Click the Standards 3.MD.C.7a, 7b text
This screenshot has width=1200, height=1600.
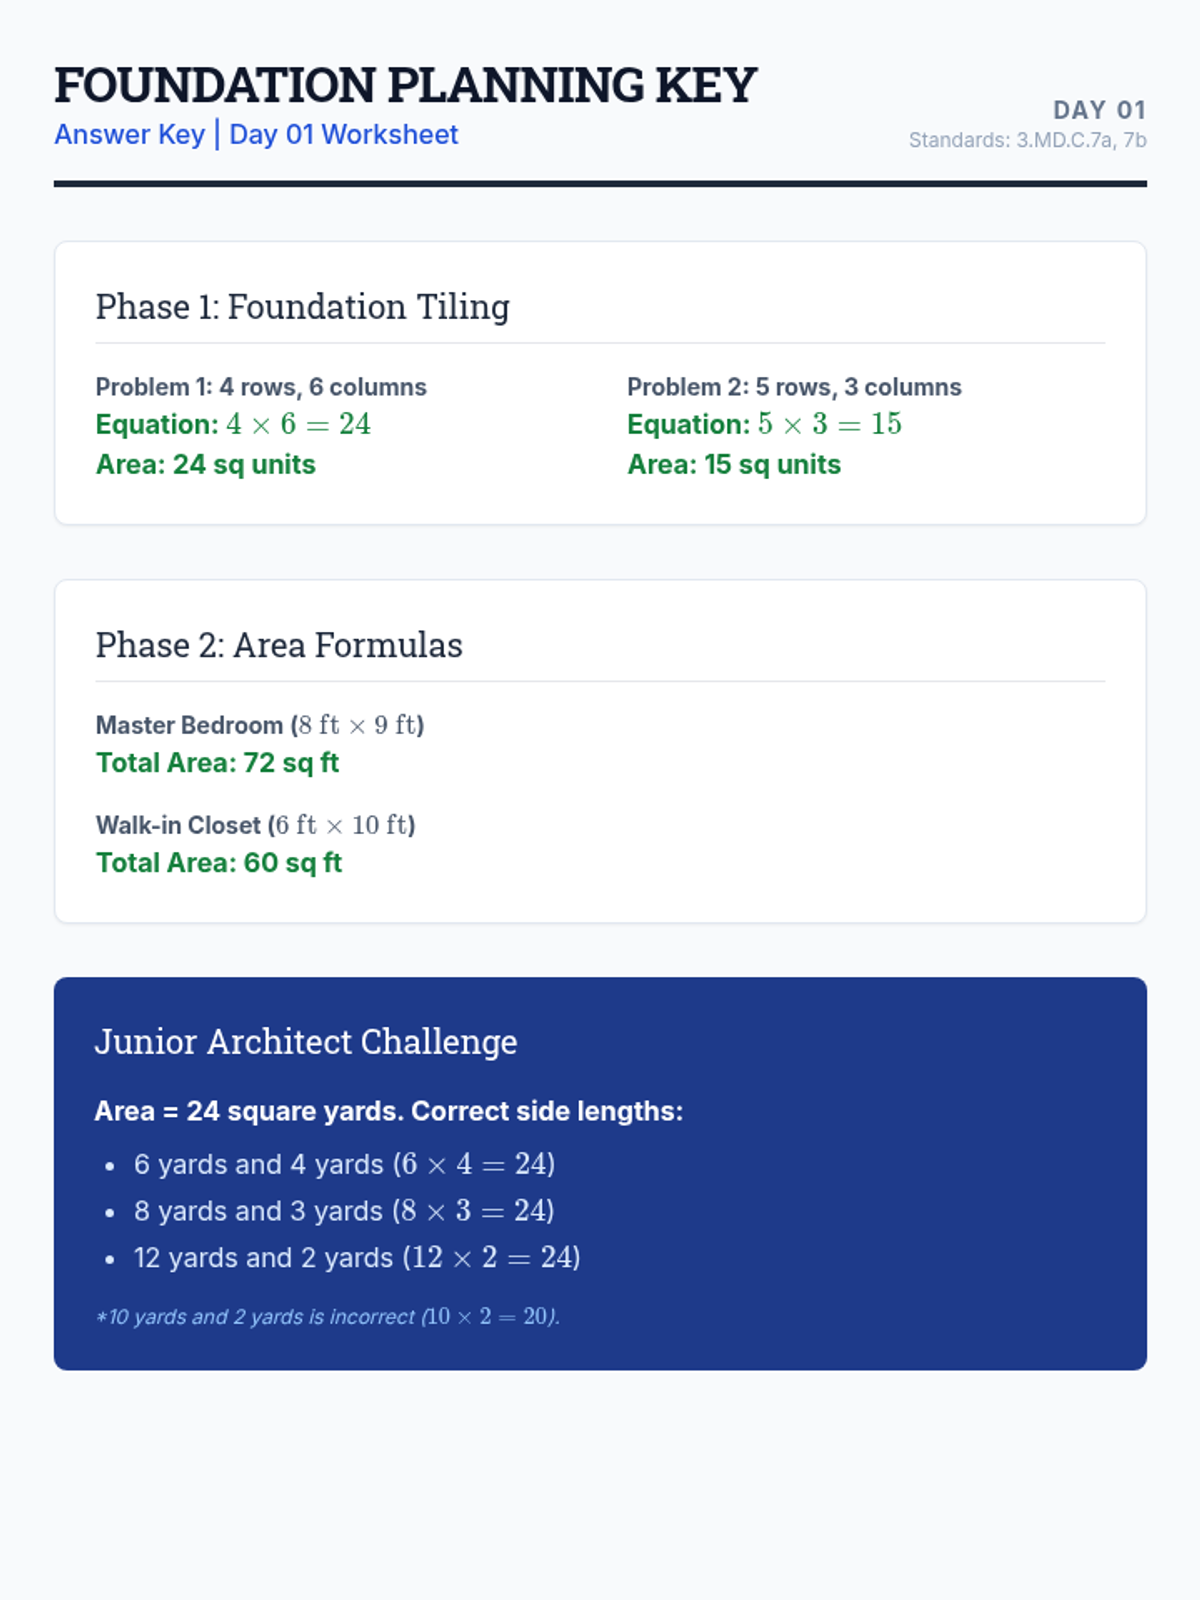[x=1027, y=140]
